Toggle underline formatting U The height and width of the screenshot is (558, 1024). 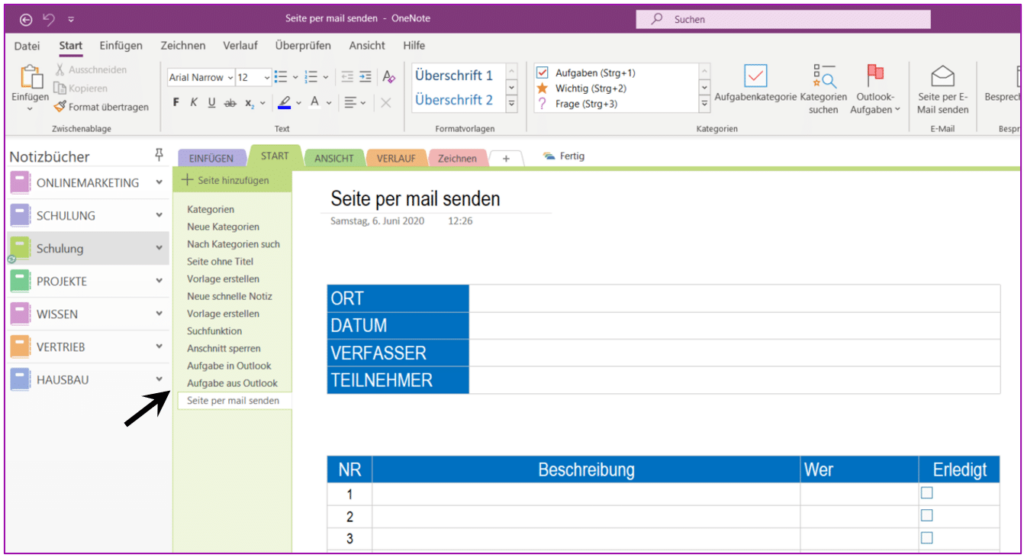pyautogui.click(x=211, y=103)
